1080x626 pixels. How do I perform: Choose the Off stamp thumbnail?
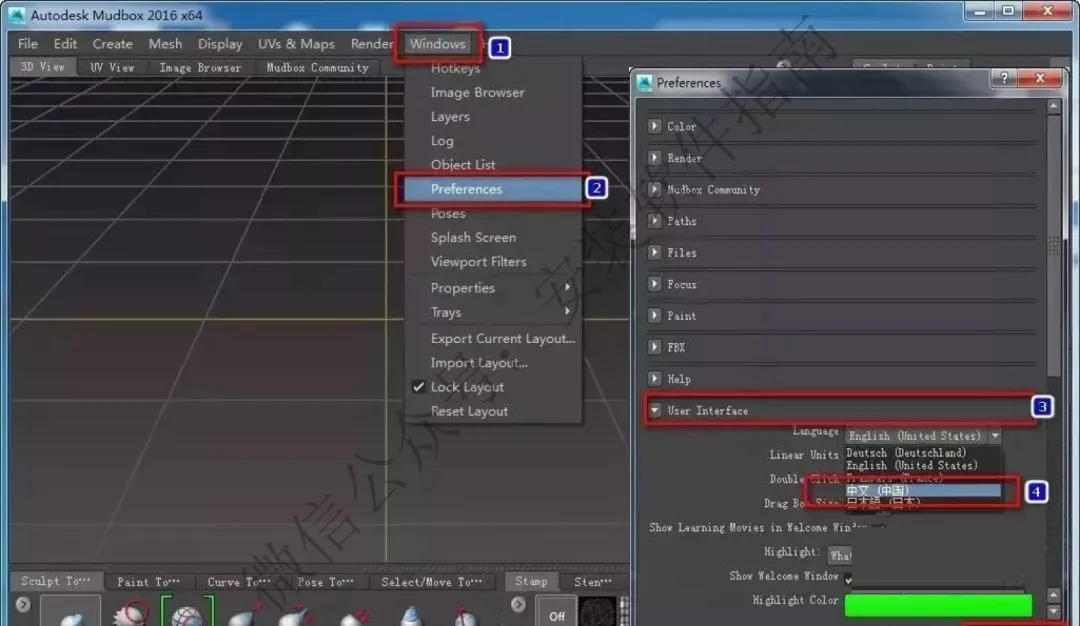(557, 612)
